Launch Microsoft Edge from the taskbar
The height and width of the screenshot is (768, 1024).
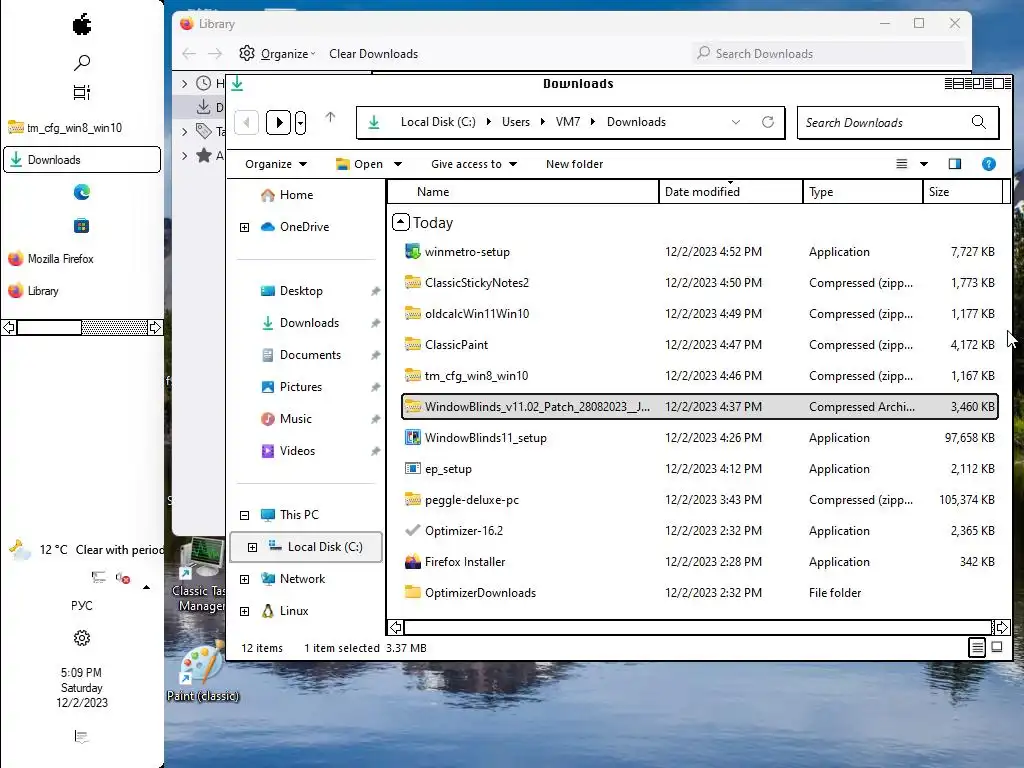[82, 192]
